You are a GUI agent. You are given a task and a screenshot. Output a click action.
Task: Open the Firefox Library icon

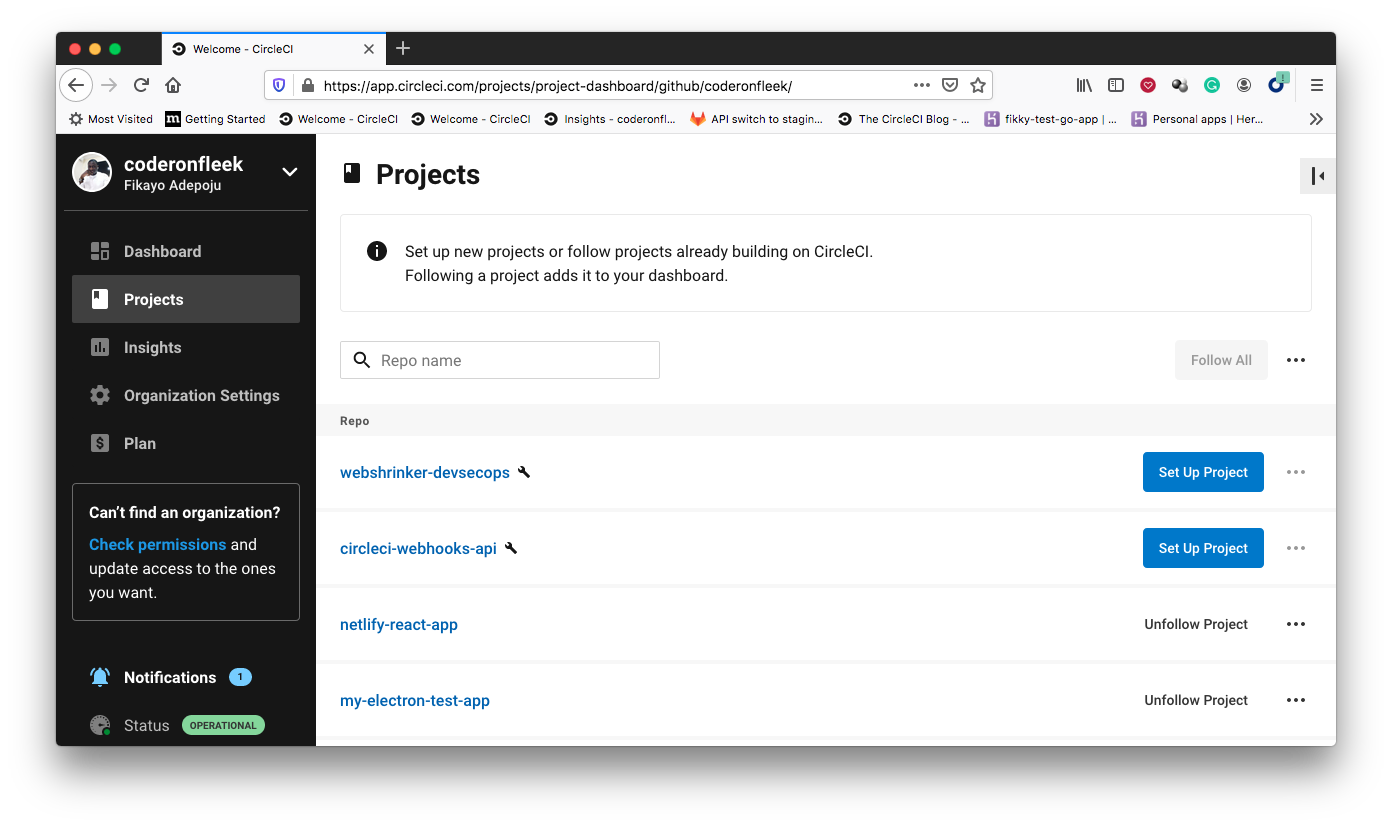coord(1084,85)
